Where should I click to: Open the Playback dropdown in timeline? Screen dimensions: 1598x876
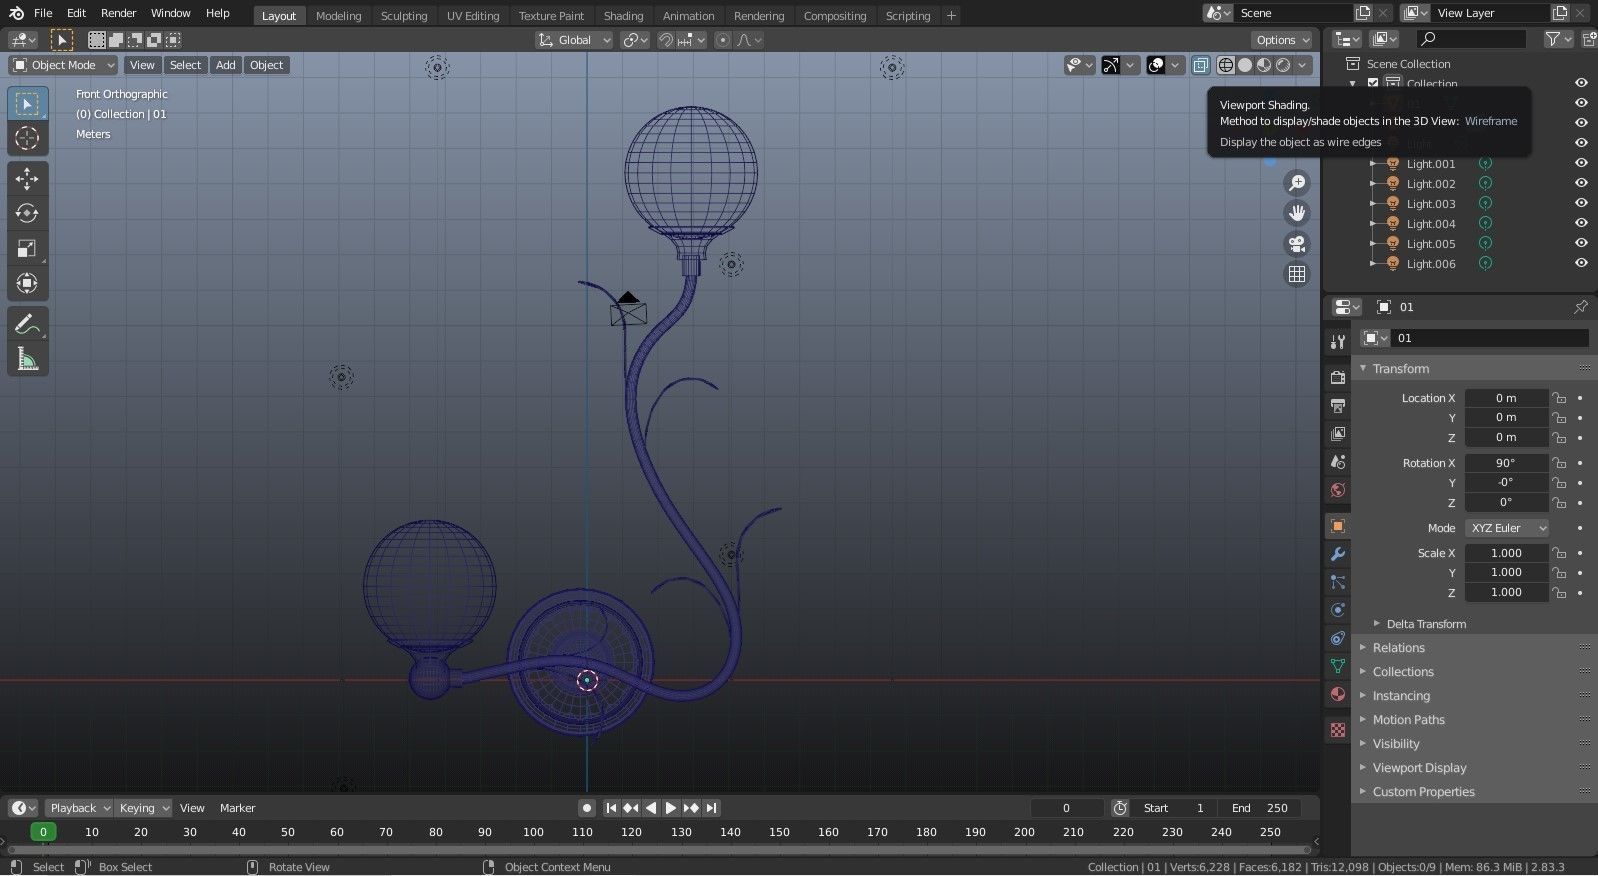[x=79, y=808]
